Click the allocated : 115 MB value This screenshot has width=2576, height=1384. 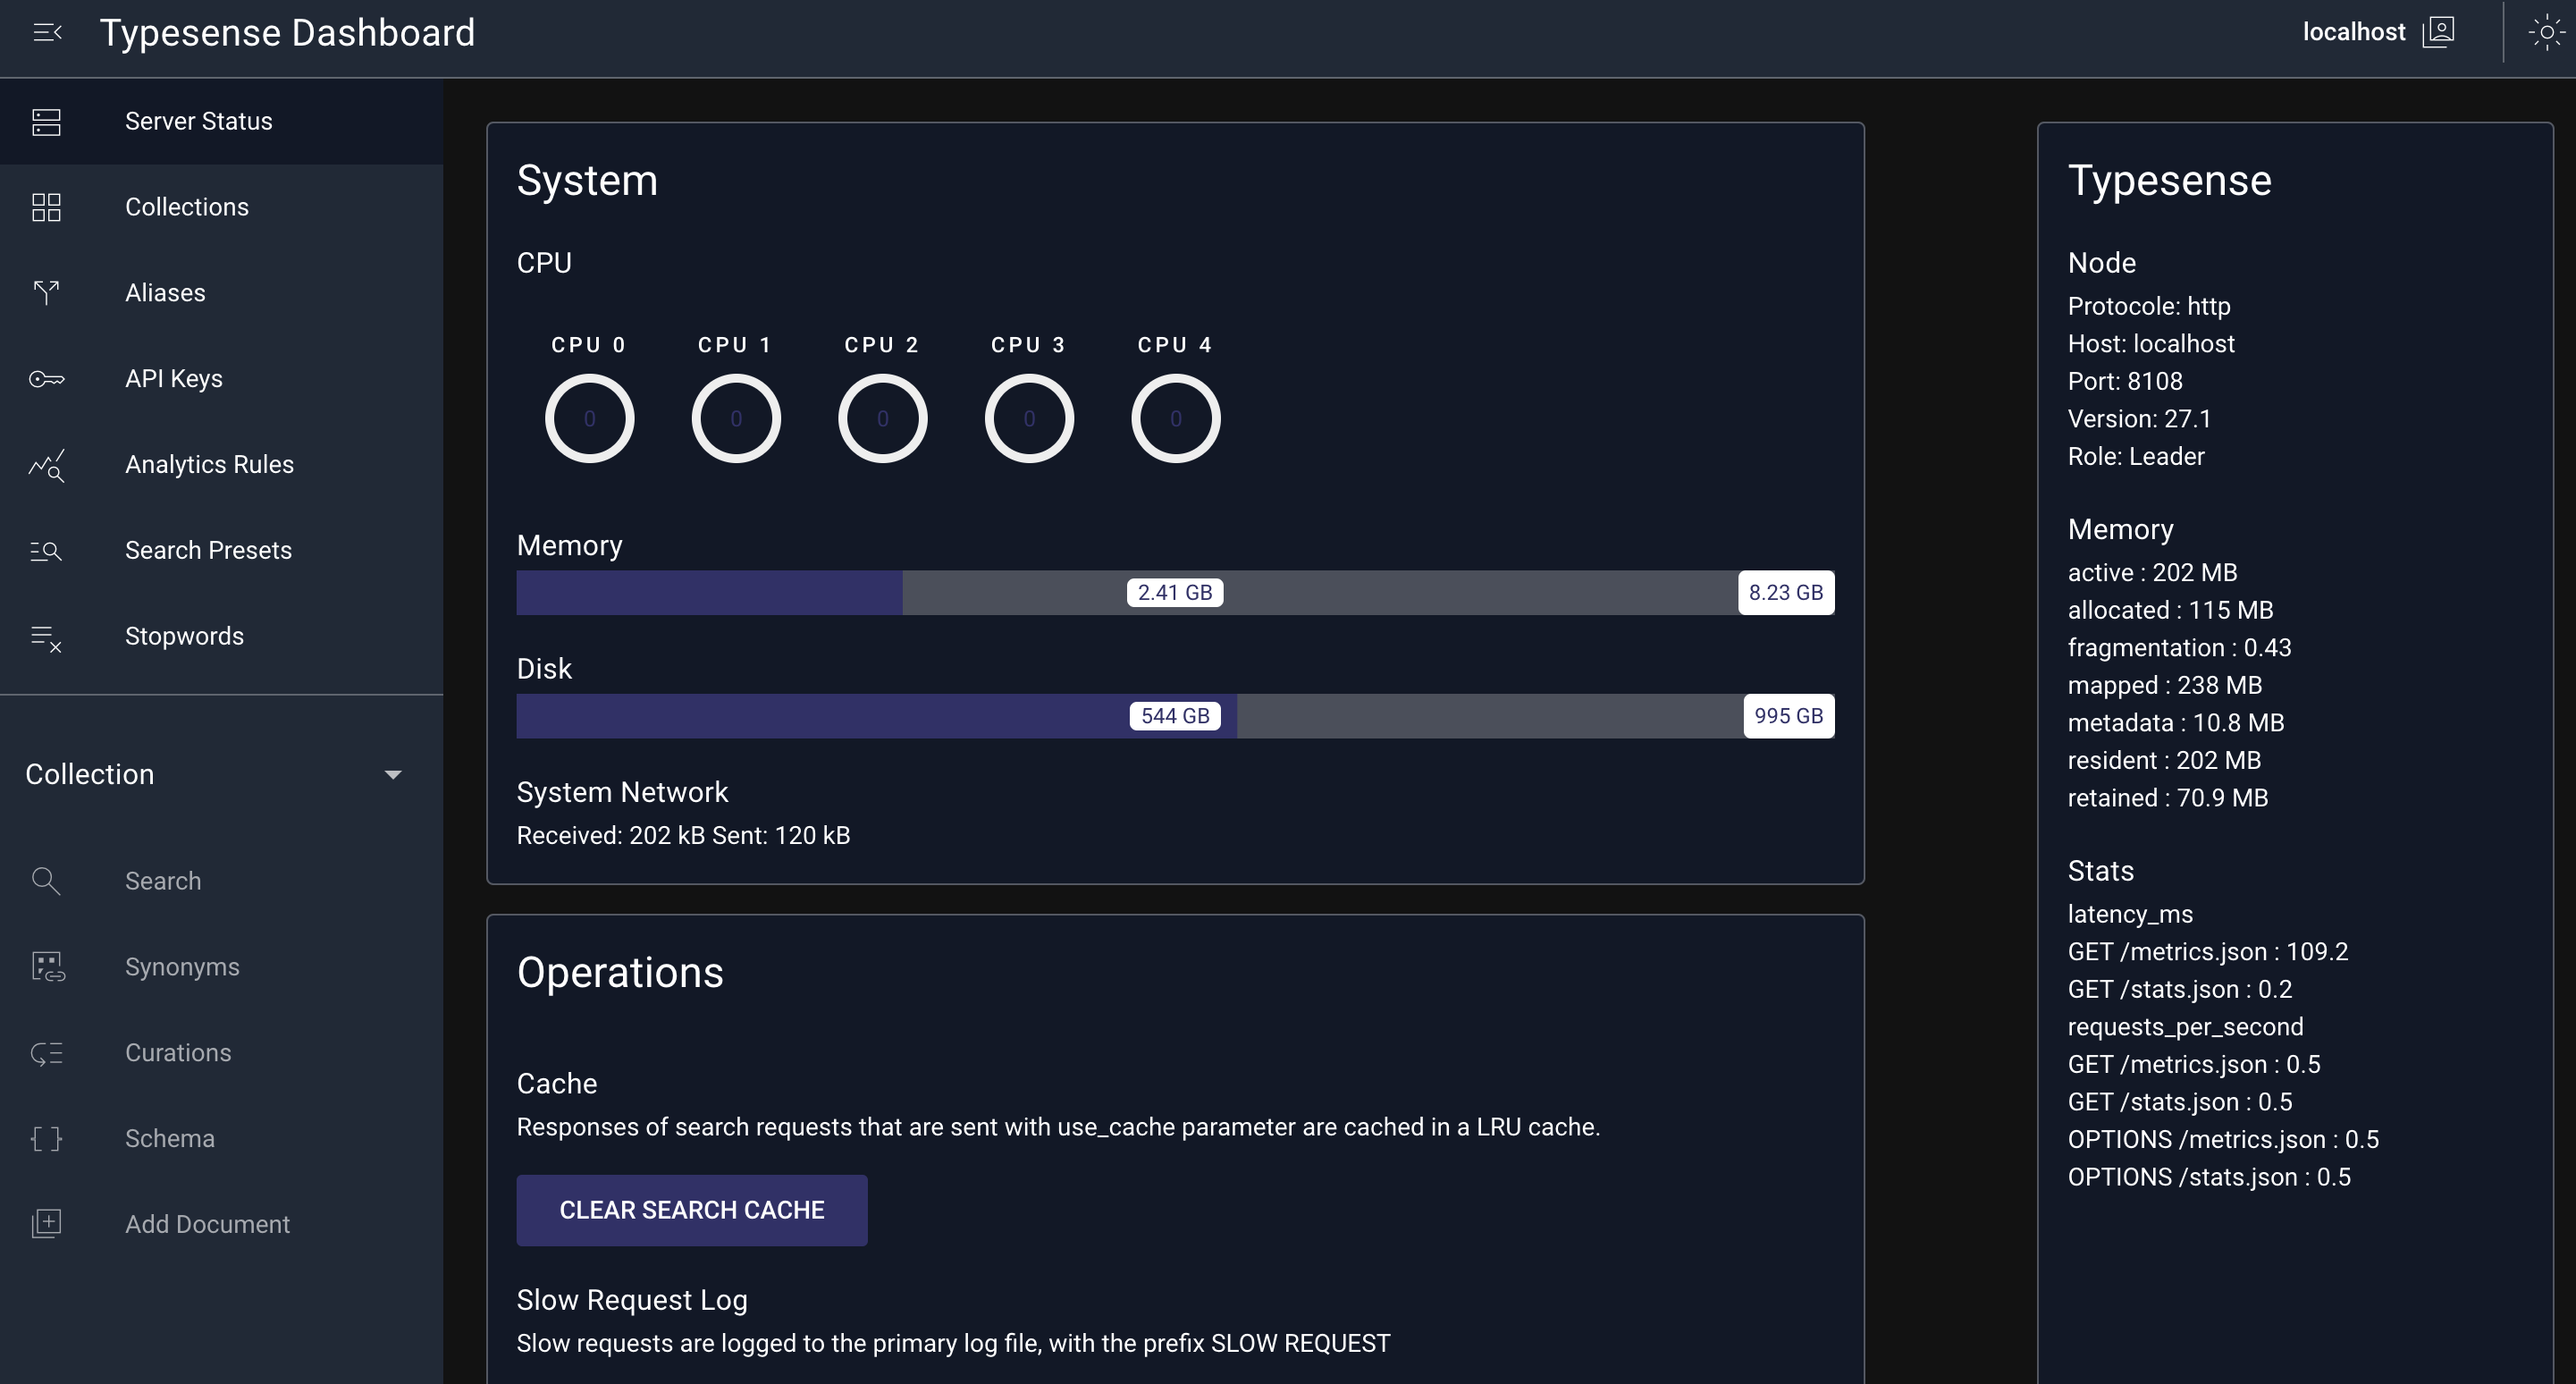pyautogui.click(x=2170, y=610)
